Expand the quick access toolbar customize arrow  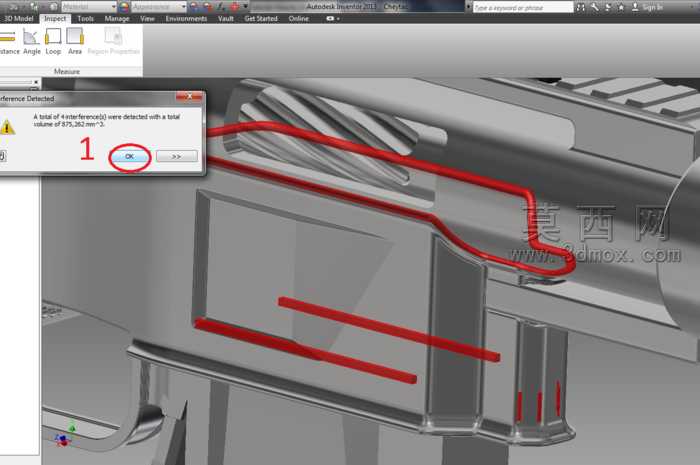tap(245, 6)
